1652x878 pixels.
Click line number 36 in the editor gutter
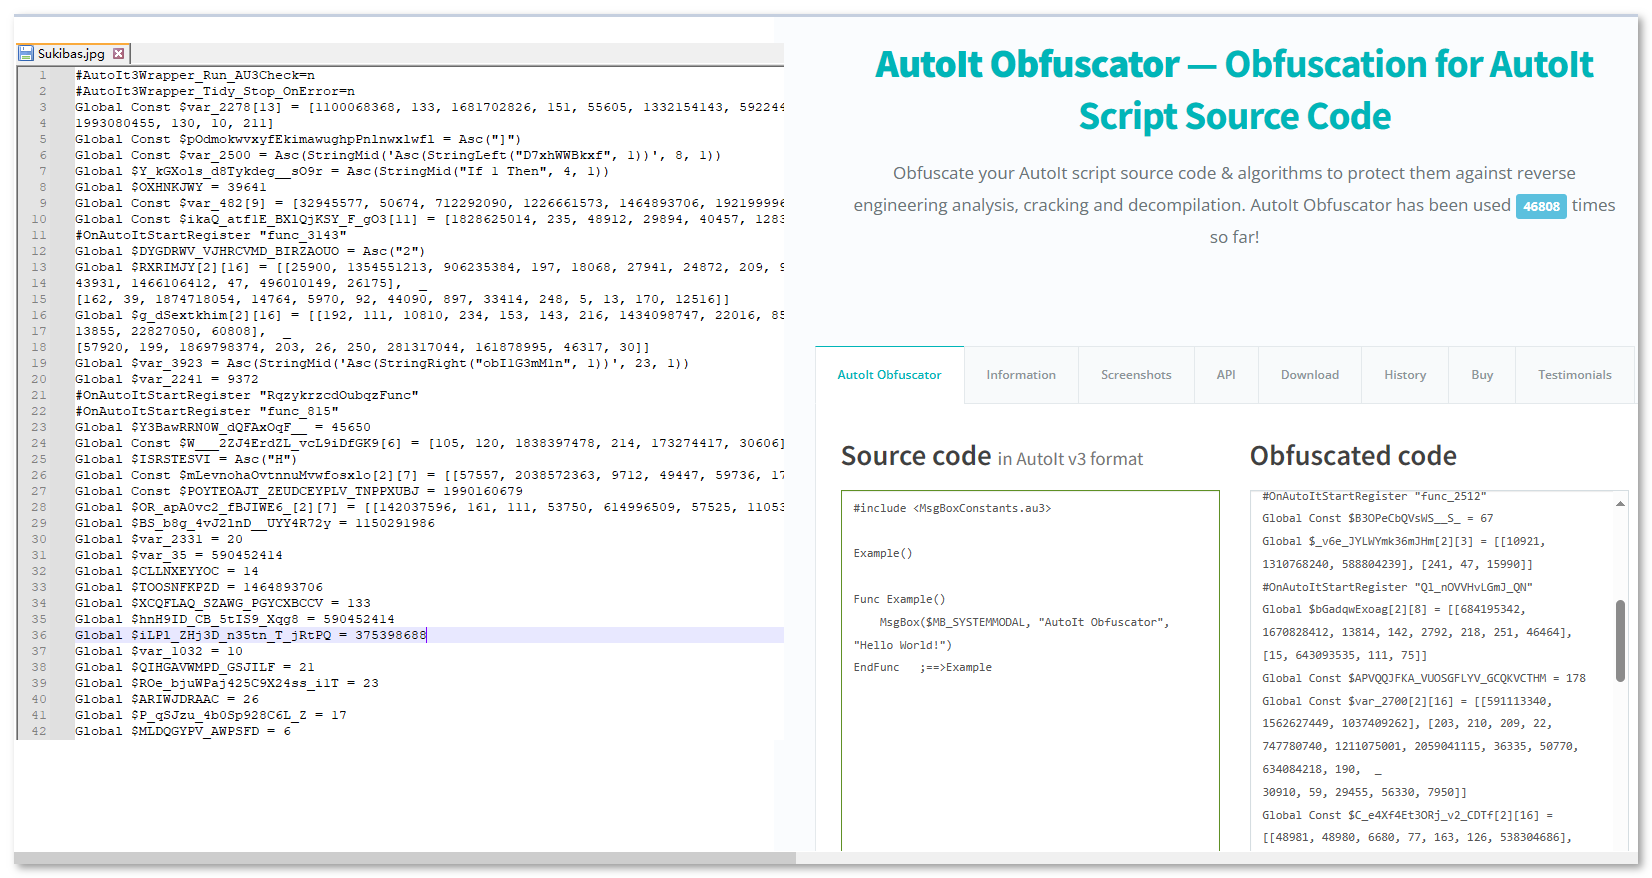pos(39,635)
